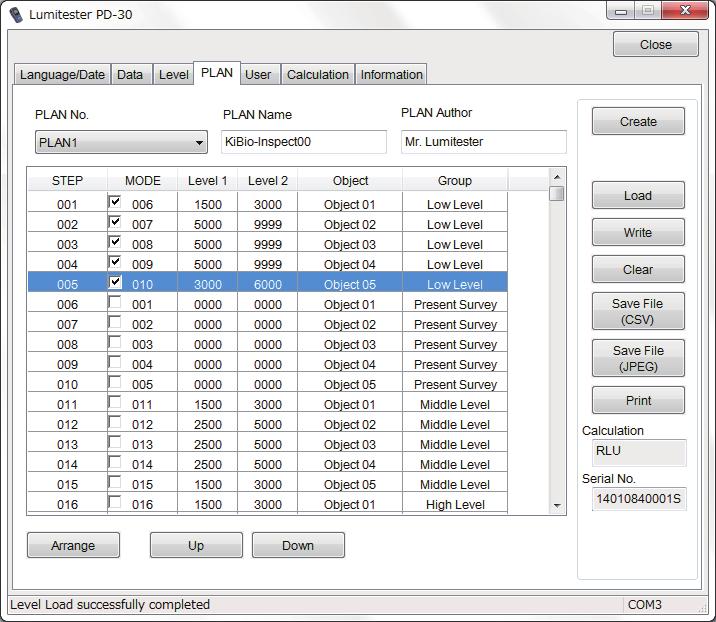
Task: Click the step list scrollbar thumb
Action: tap(557, 193)
